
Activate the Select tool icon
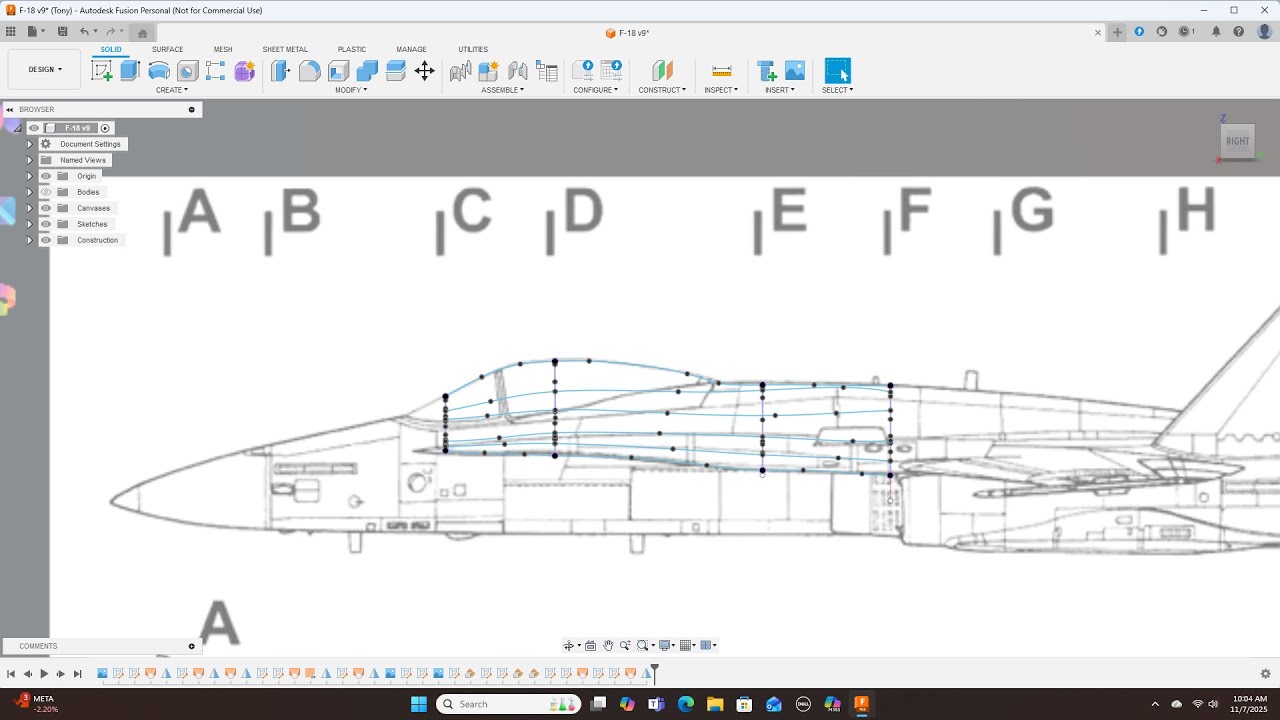pos(837,70)
